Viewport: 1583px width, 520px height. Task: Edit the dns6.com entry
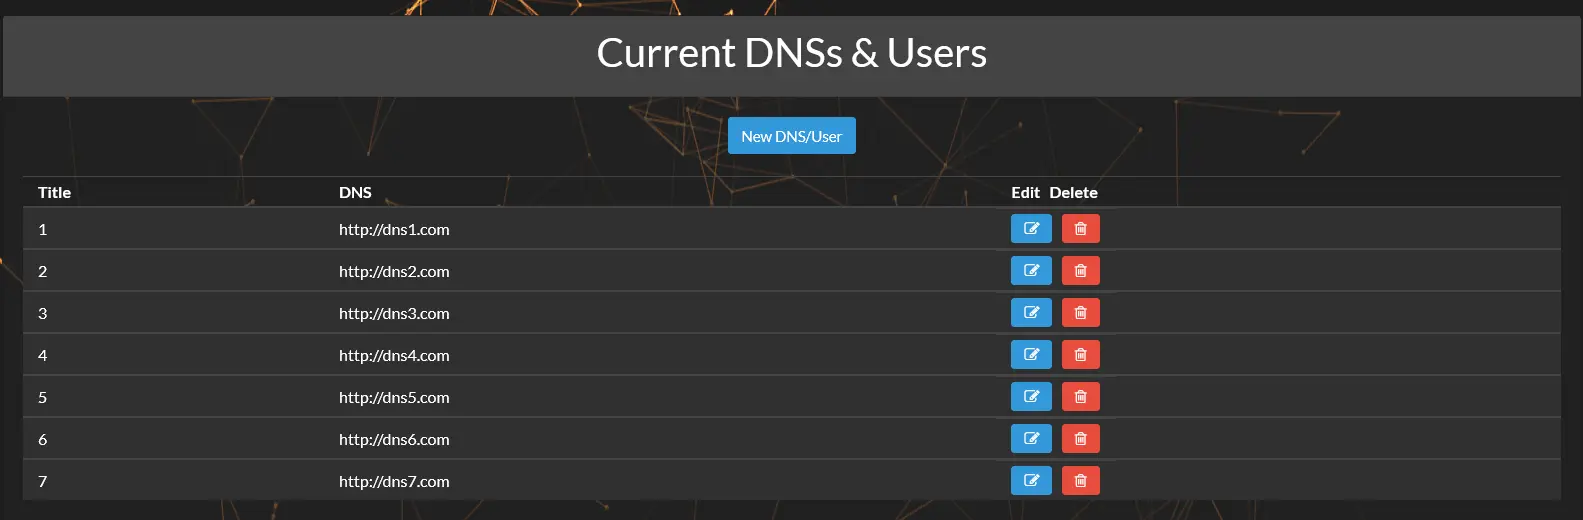point(1031,439)
